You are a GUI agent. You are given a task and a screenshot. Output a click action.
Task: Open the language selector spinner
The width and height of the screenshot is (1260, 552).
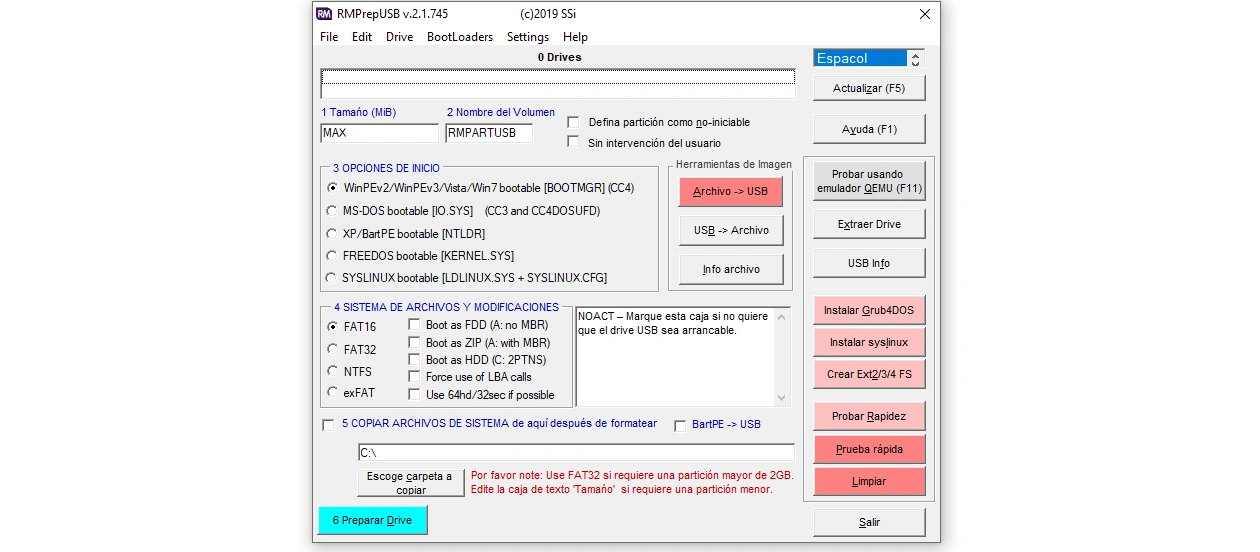click(916, 58)
